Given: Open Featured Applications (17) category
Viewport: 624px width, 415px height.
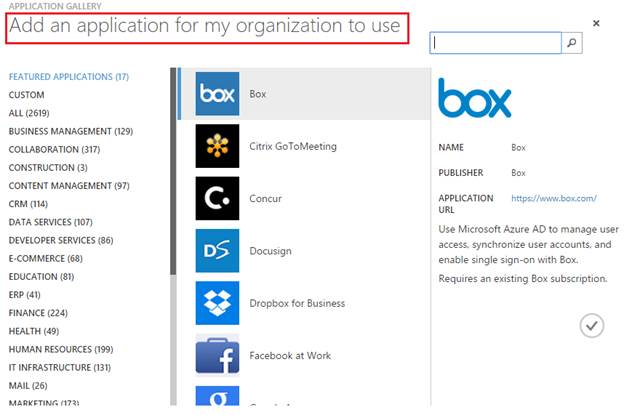Looking at the screenshot, I should pyautogui.click(x=69, y=76).
